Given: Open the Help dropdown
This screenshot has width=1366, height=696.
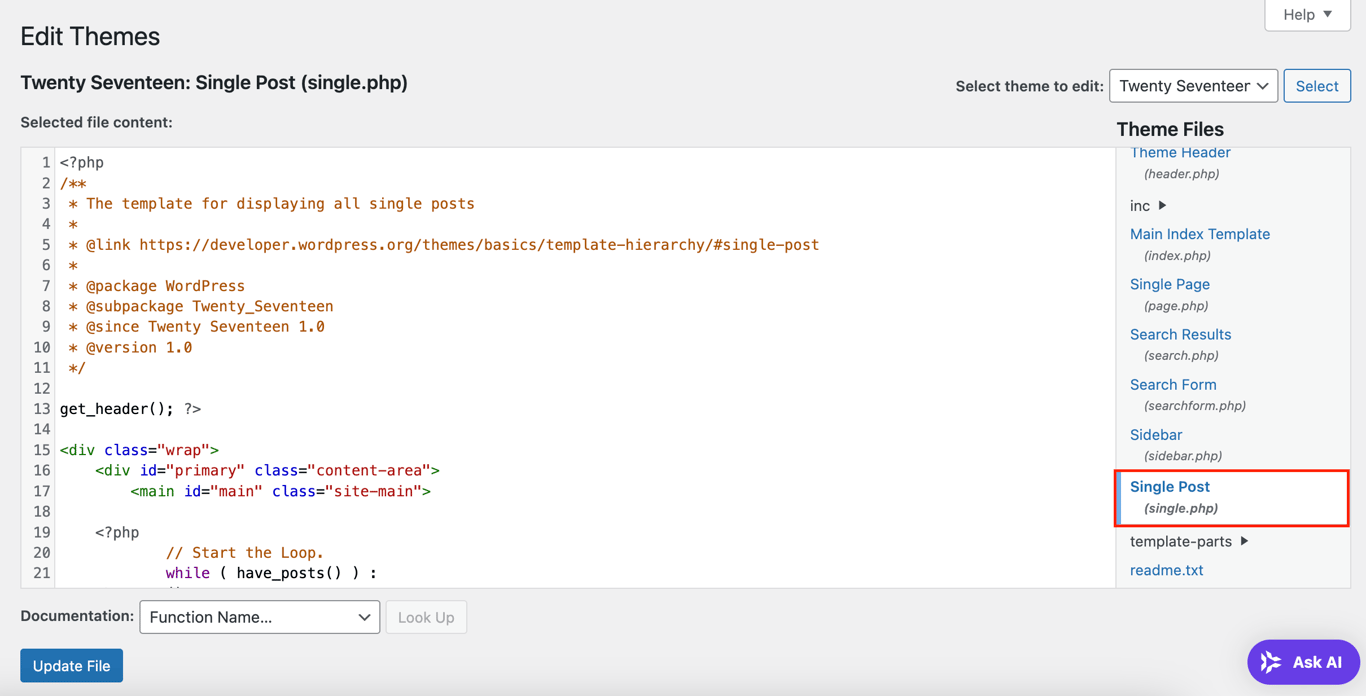Looking at the screenshot, I should 1306,15.
